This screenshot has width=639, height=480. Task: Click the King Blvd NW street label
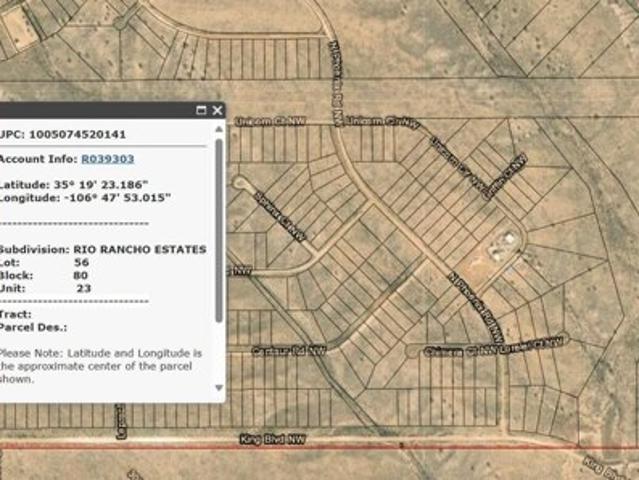270,438
